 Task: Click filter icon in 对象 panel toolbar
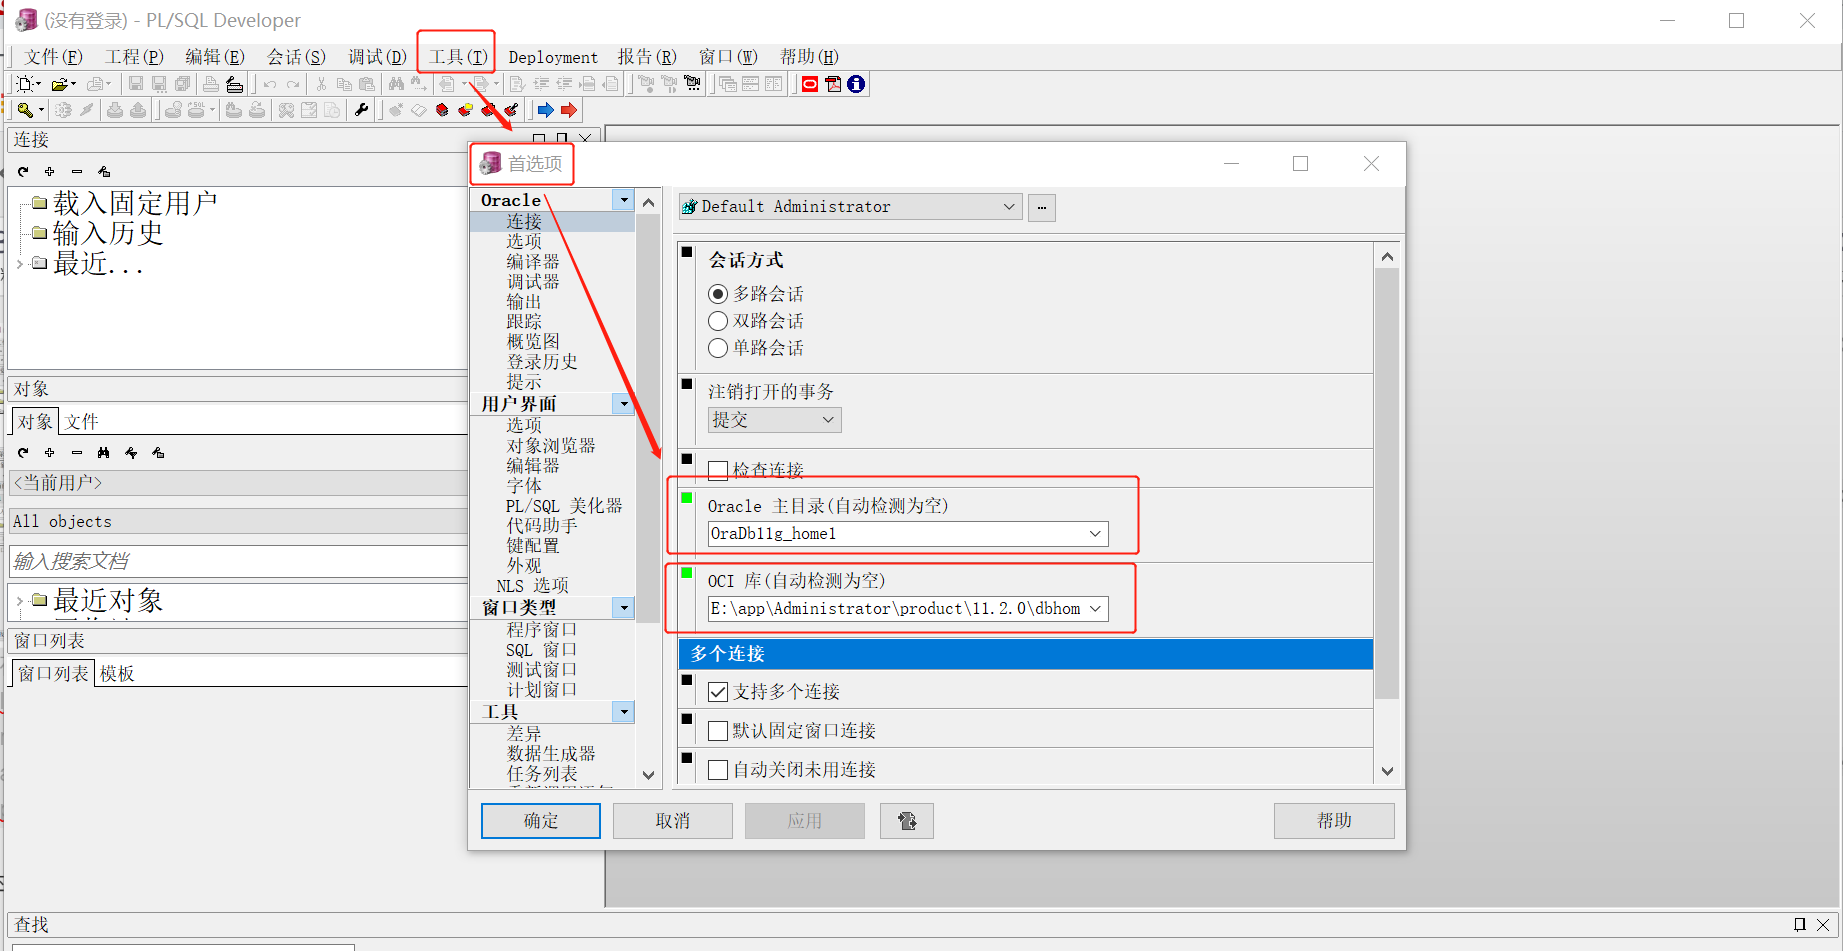(131, 453)
